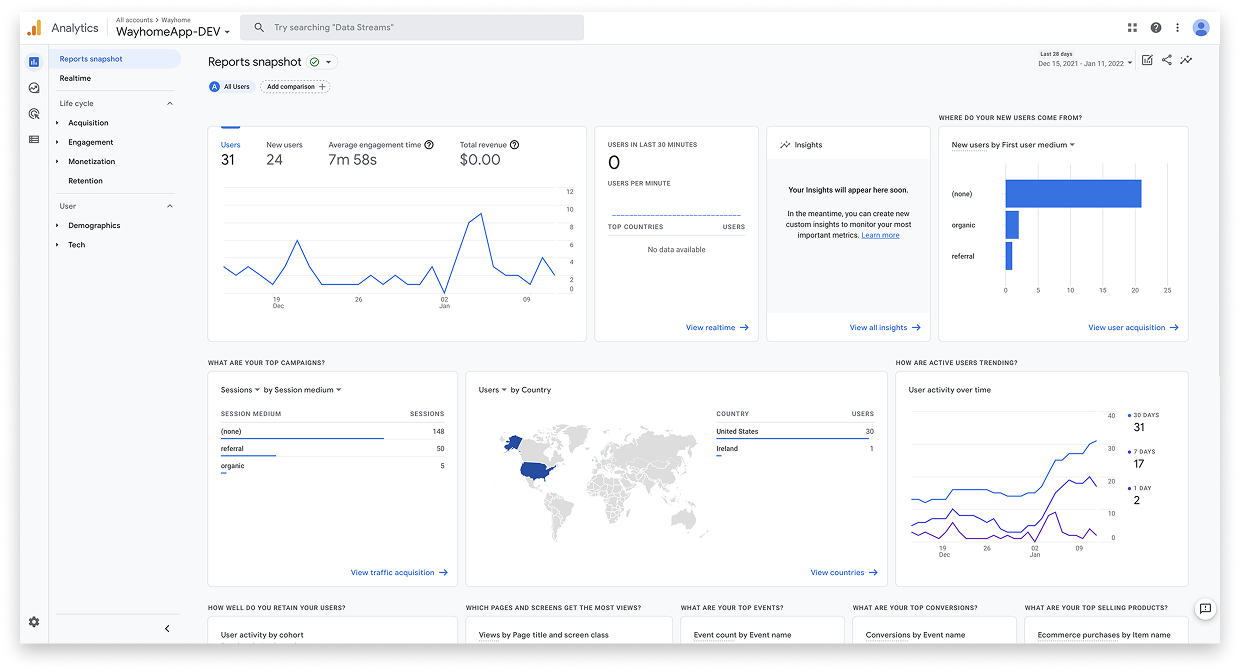
Task: Open the user account avatar
Action: pyautogui.click(x=1201, y=28)
